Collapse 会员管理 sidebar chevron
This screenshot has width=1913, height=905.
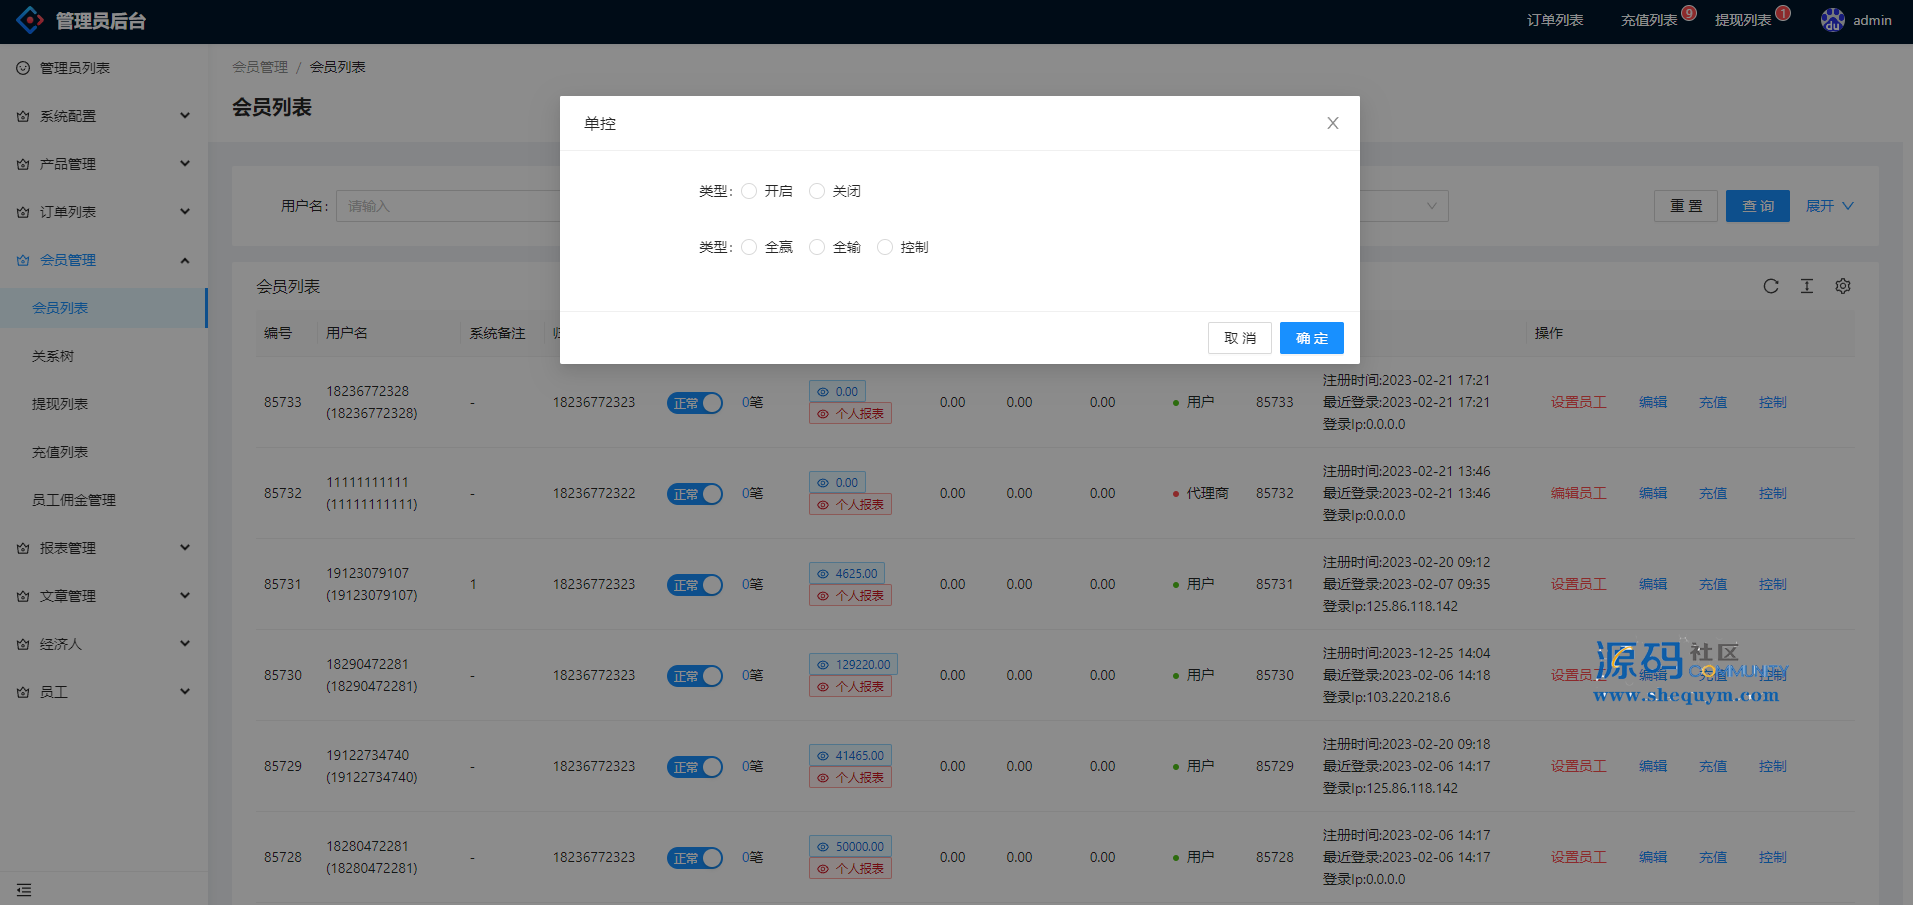click(185, 260)
